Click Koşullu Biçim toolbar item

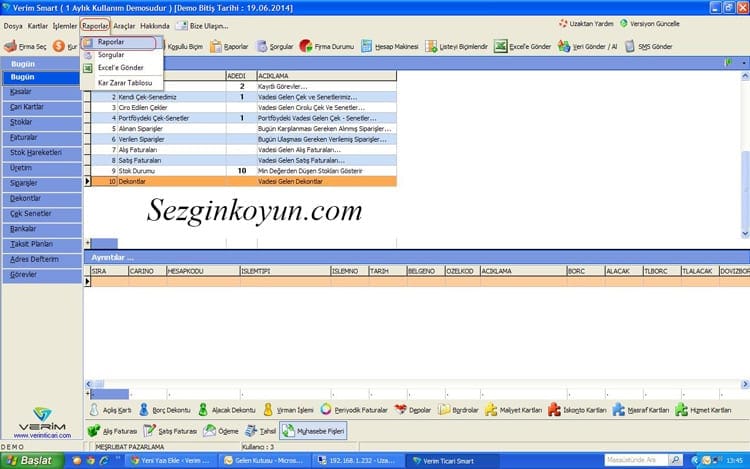click(x=185, y=46)
